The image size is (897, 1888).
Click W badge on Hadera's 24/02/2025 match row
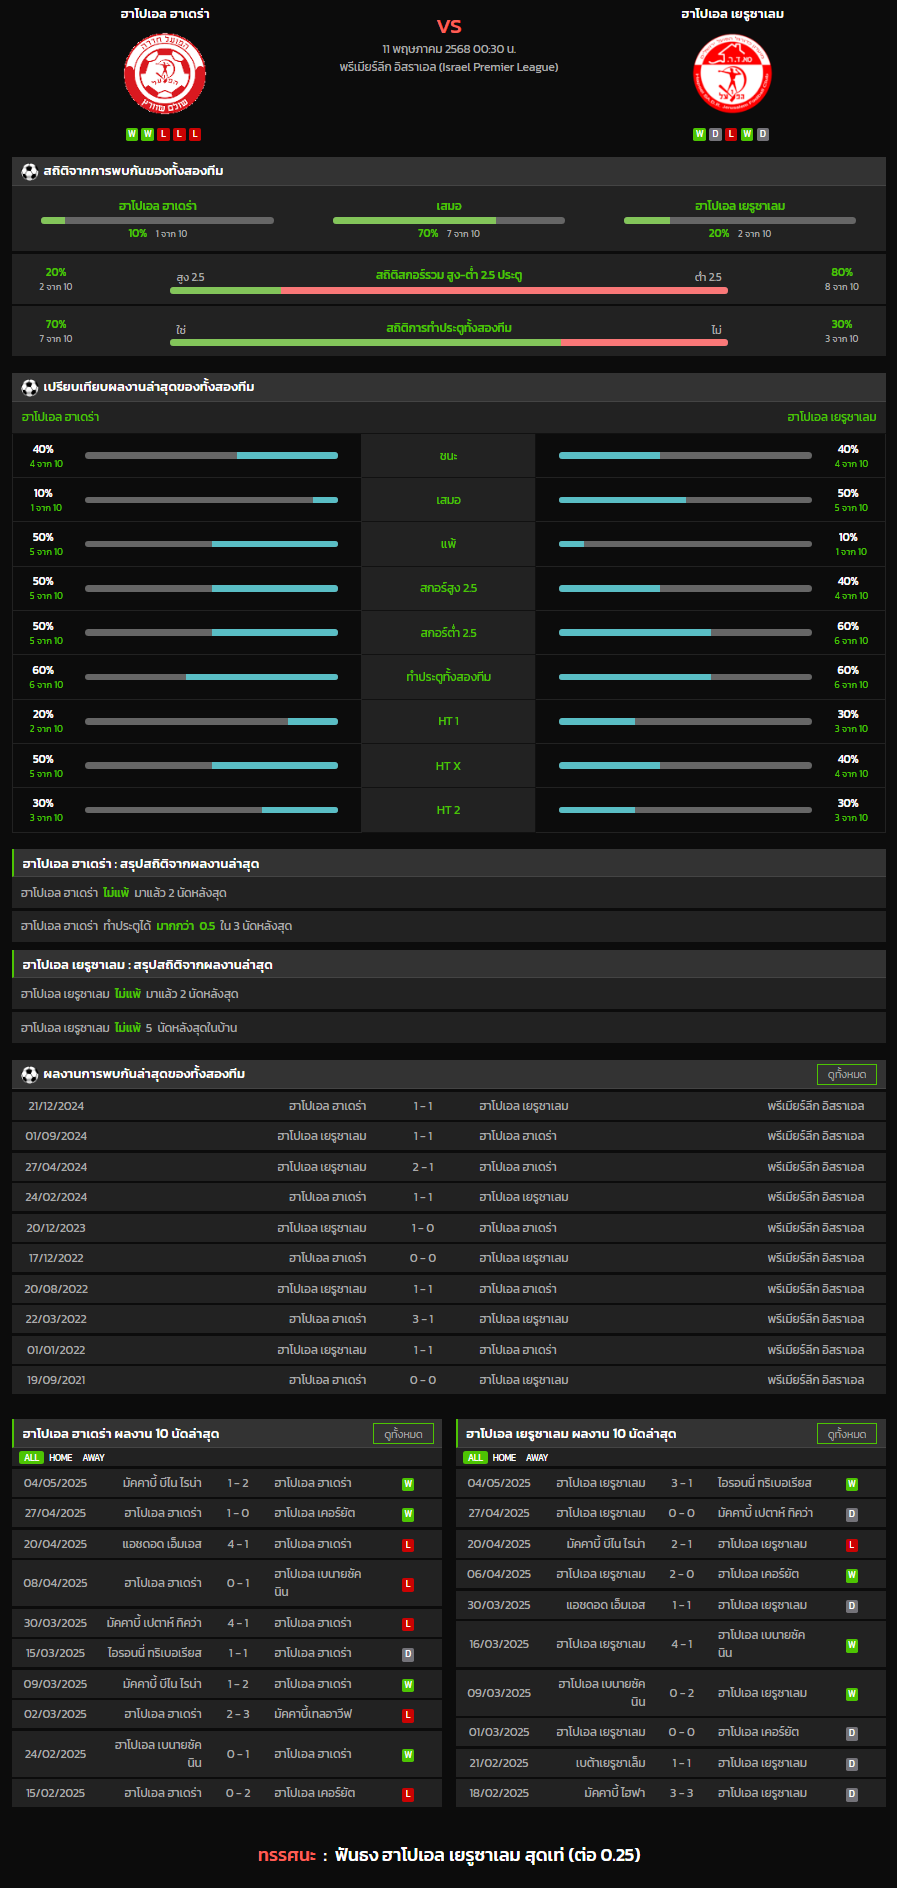(x=408, y=1755)
